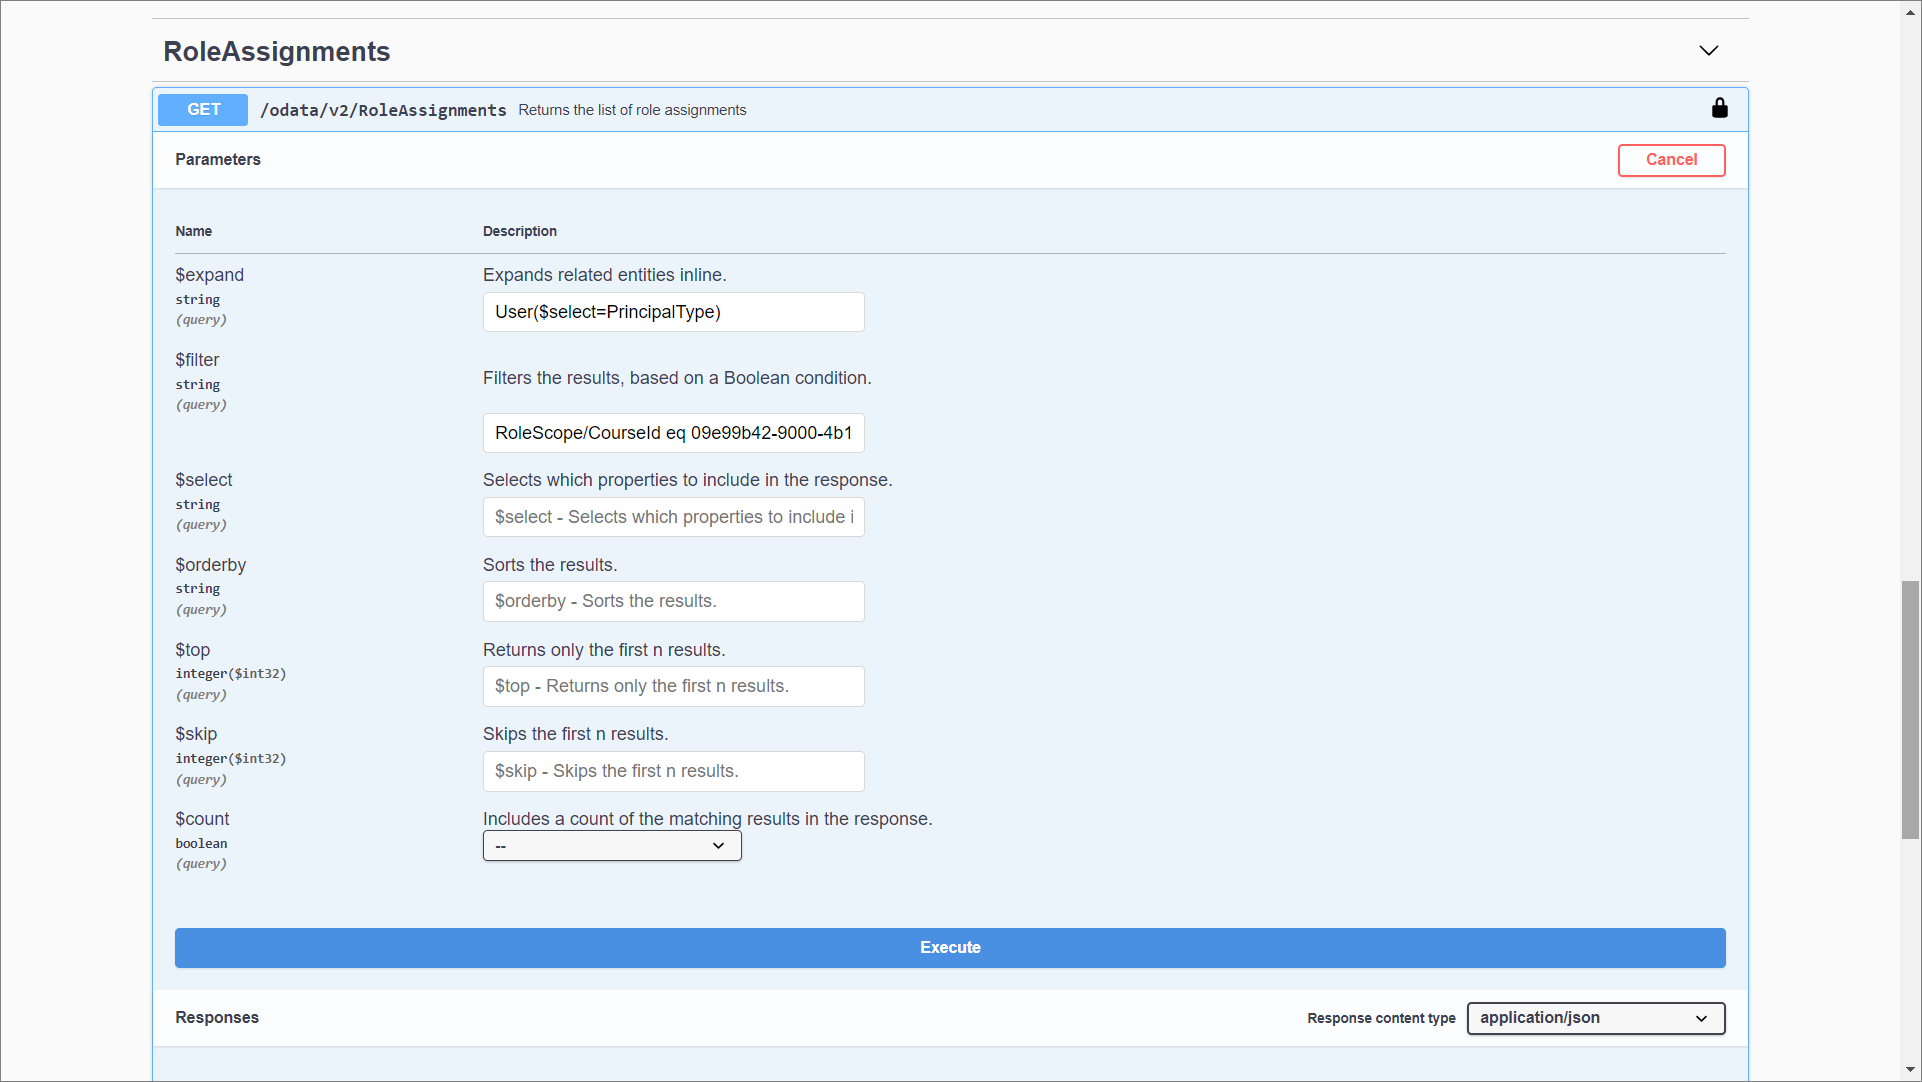
Task: Click the Responses section header
Action: click(217, 1017)
